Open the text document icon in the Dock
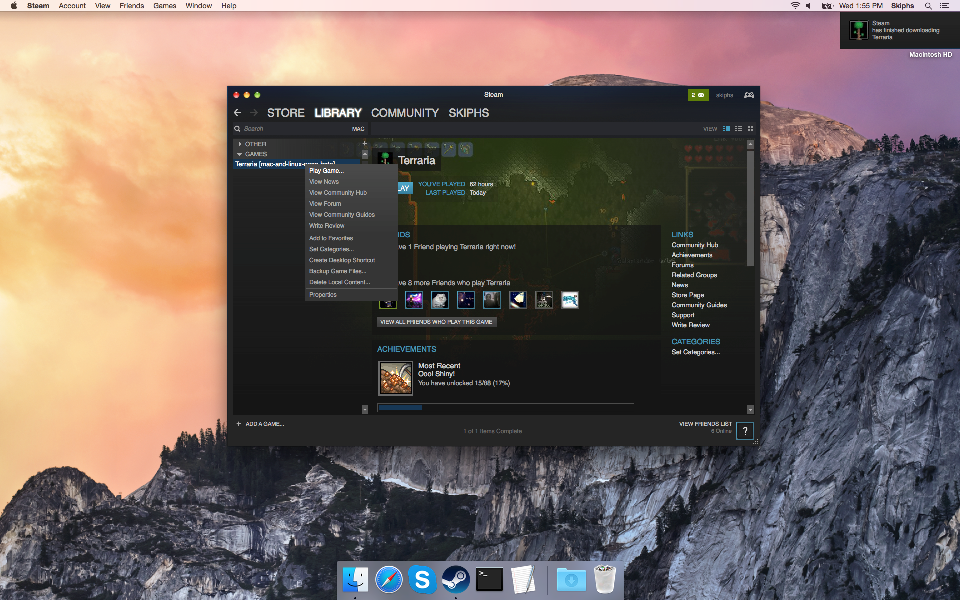 coord(522,579)
